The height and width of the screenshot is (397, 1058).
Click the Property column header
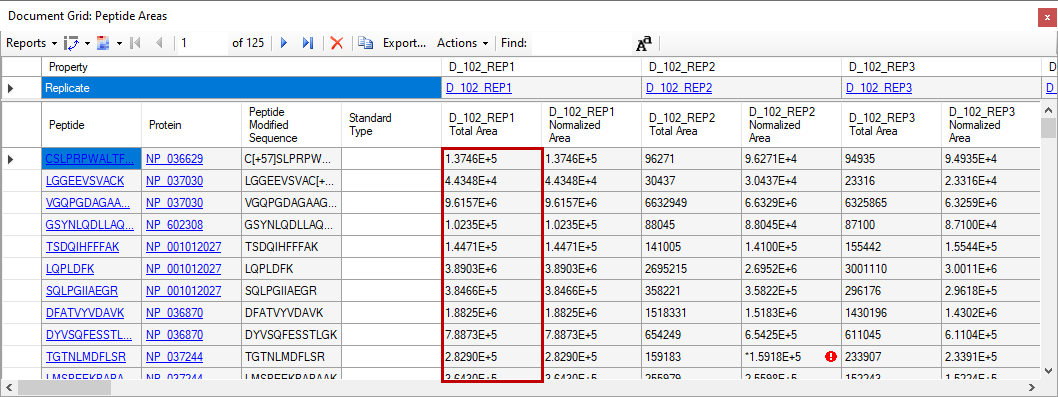[241, 68]
